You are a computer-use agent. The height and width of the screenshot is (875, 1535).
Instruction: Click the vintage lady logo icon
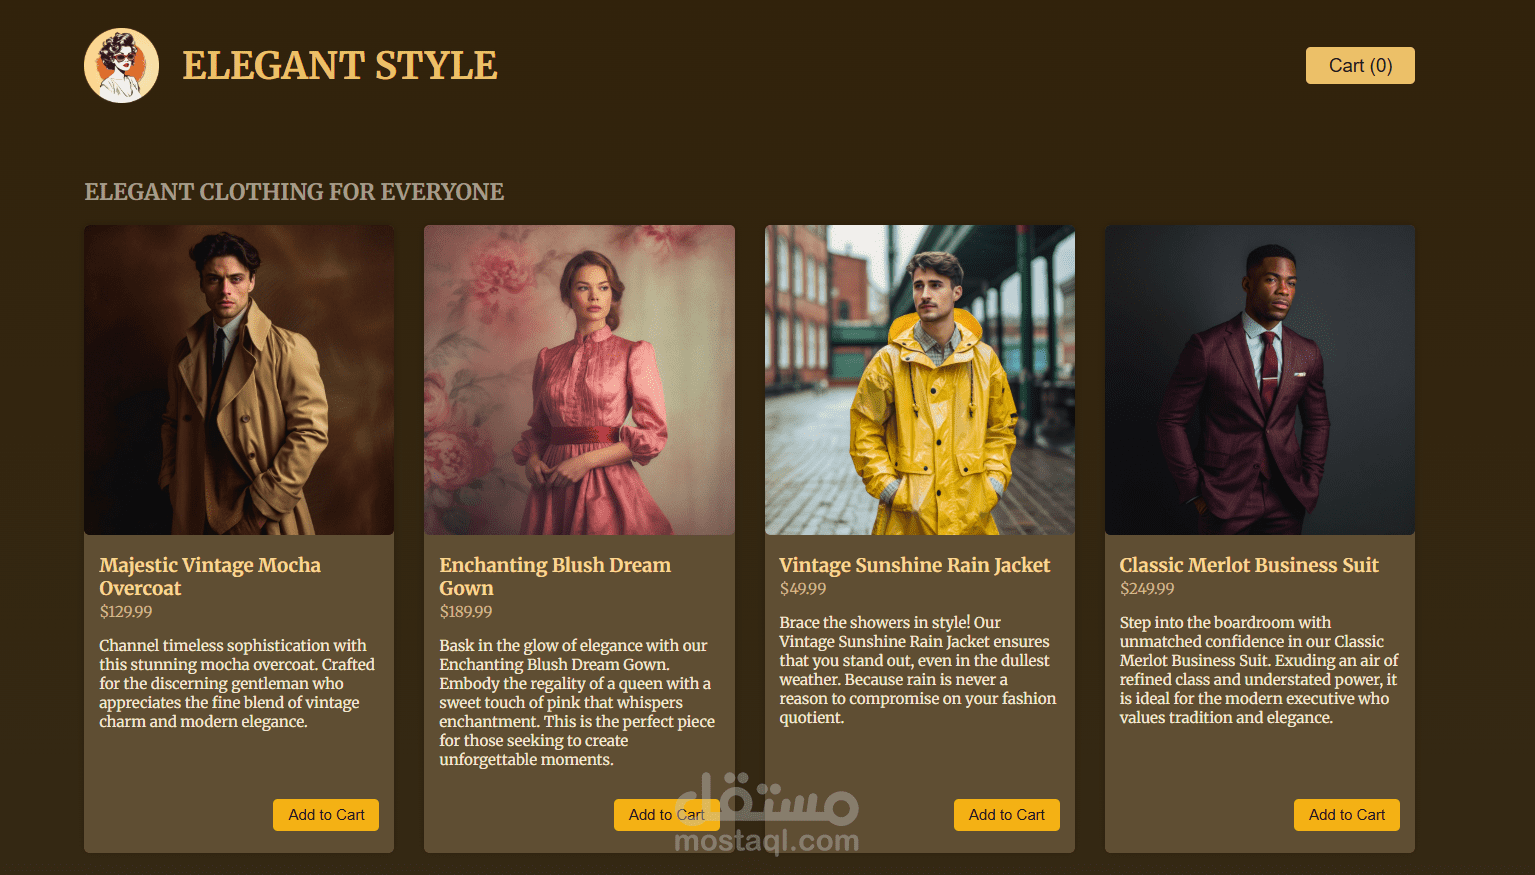121,65
